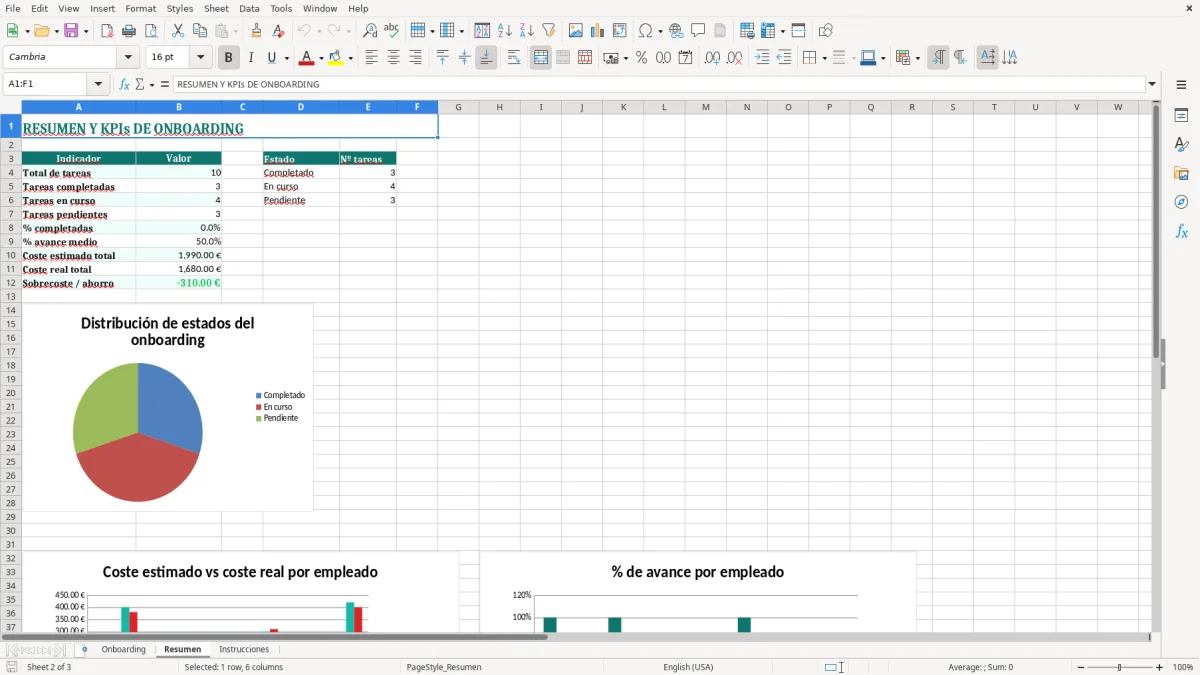Open the Open-file dropdown arrow
The image size is (1200, 675).
click(55, 32)
